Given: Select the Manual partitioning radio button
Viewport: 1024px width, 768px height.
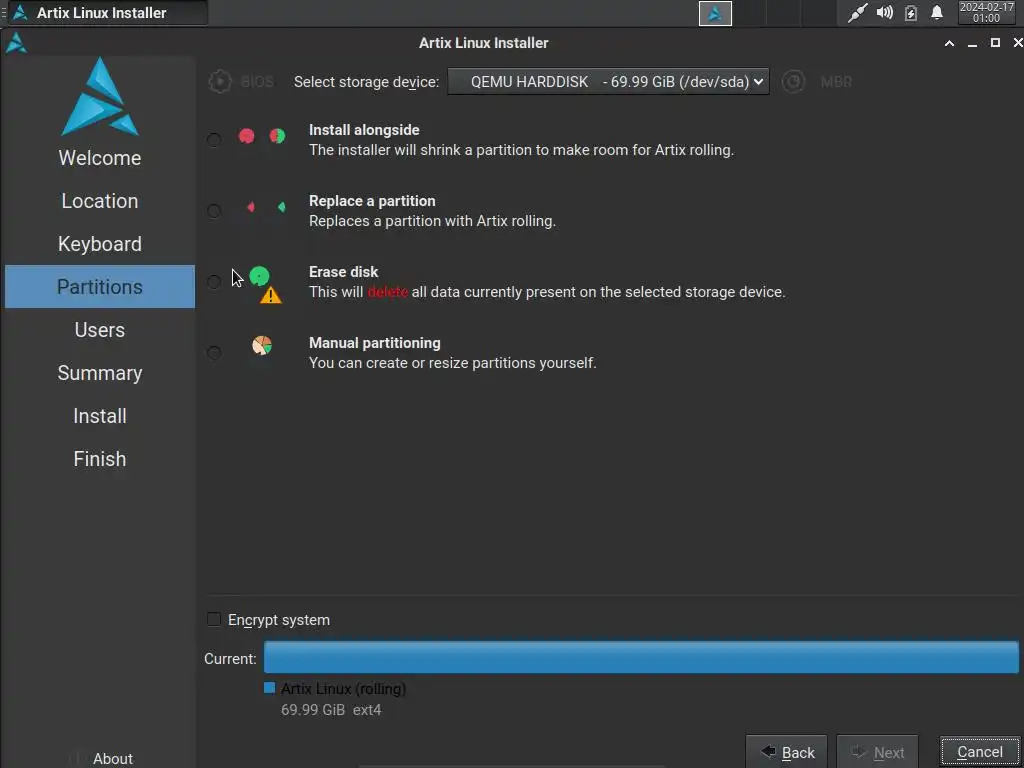Looking at the screenshot, I should coord(214,353).
